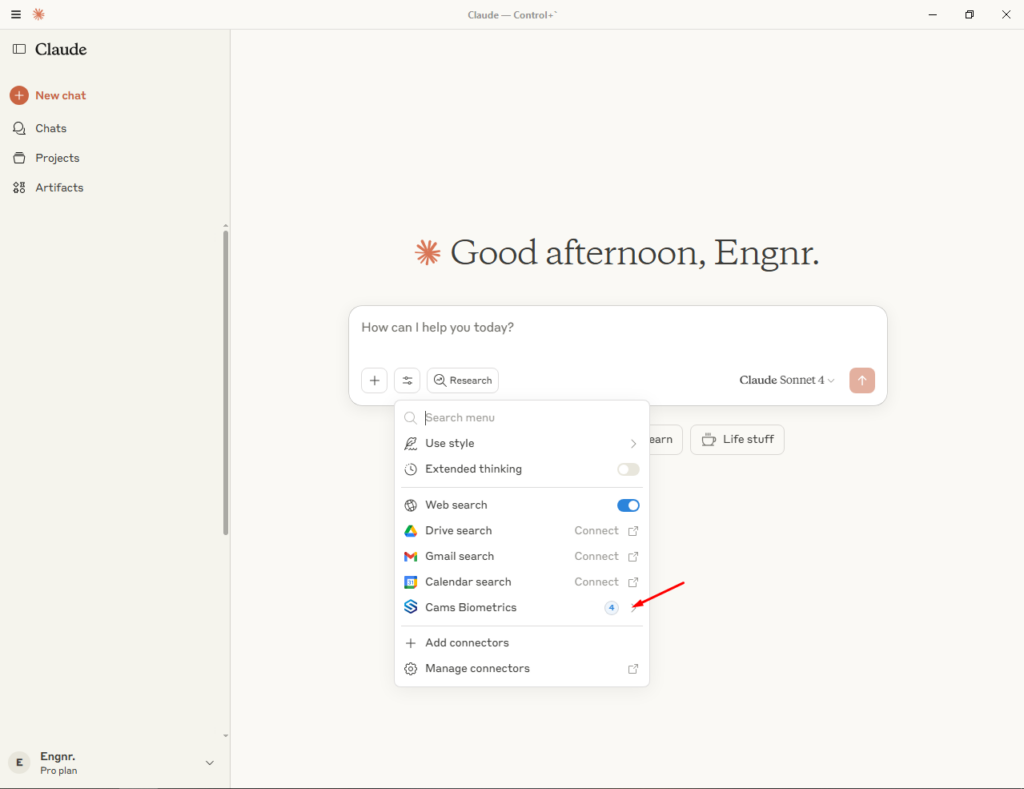
Task: Select Add connectors
Action: 522,643
